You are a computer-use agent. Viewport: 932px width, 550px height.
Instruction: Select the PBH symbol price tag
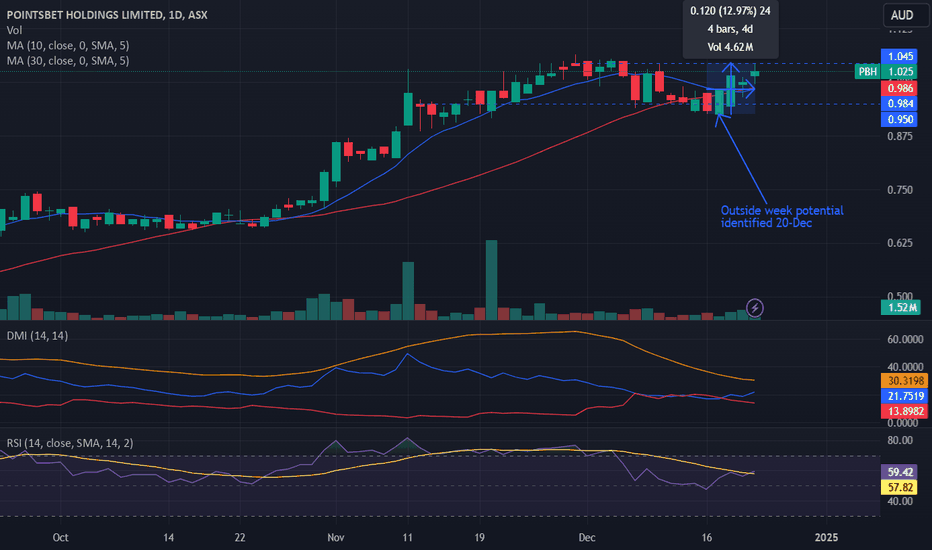(867, 72)
